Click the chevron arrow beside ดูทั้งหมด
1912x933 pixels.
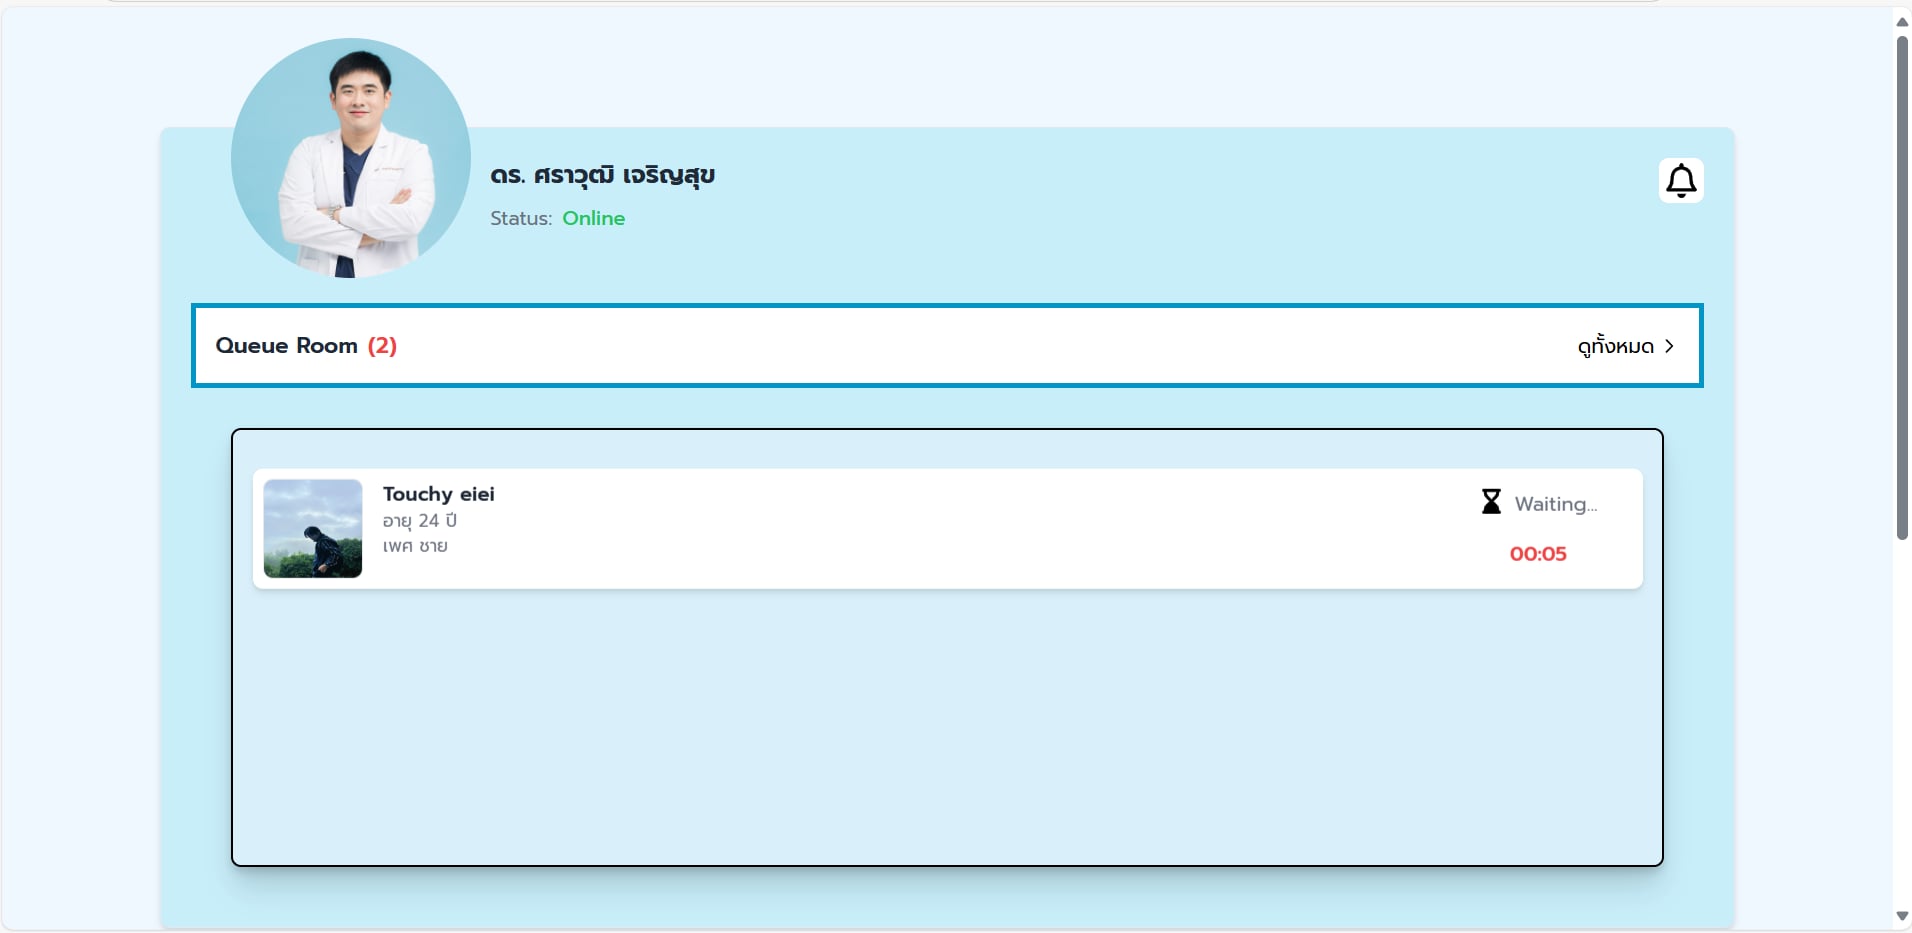1669,346
